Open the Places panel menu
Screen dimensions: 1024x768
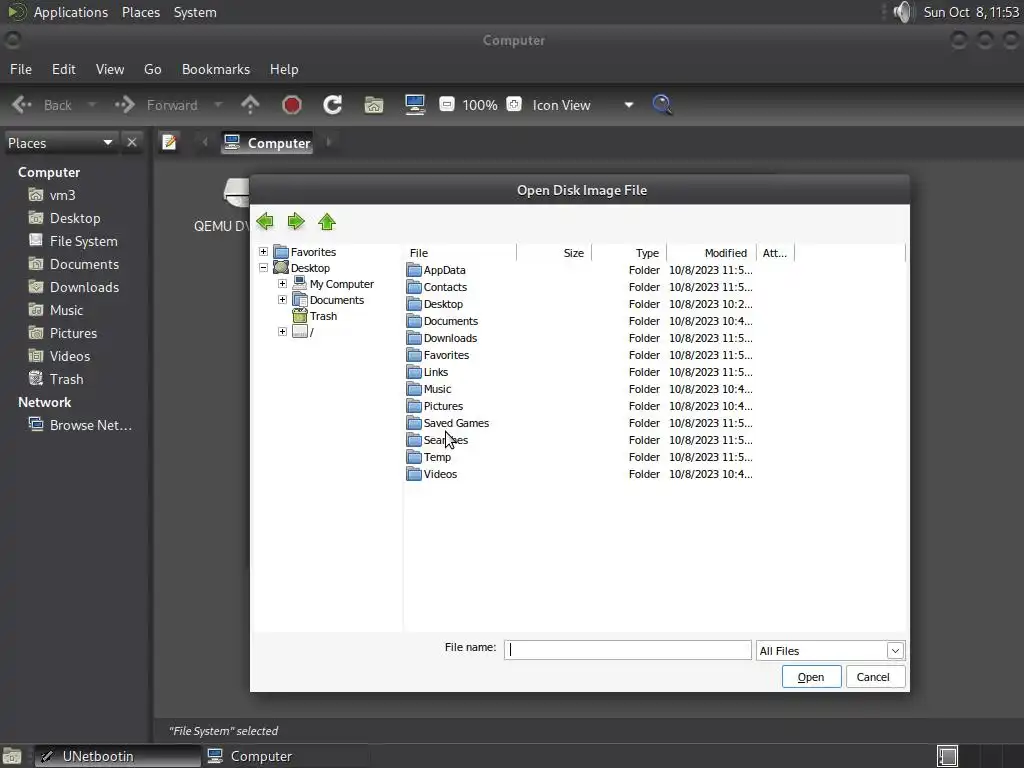click(141, 12)
